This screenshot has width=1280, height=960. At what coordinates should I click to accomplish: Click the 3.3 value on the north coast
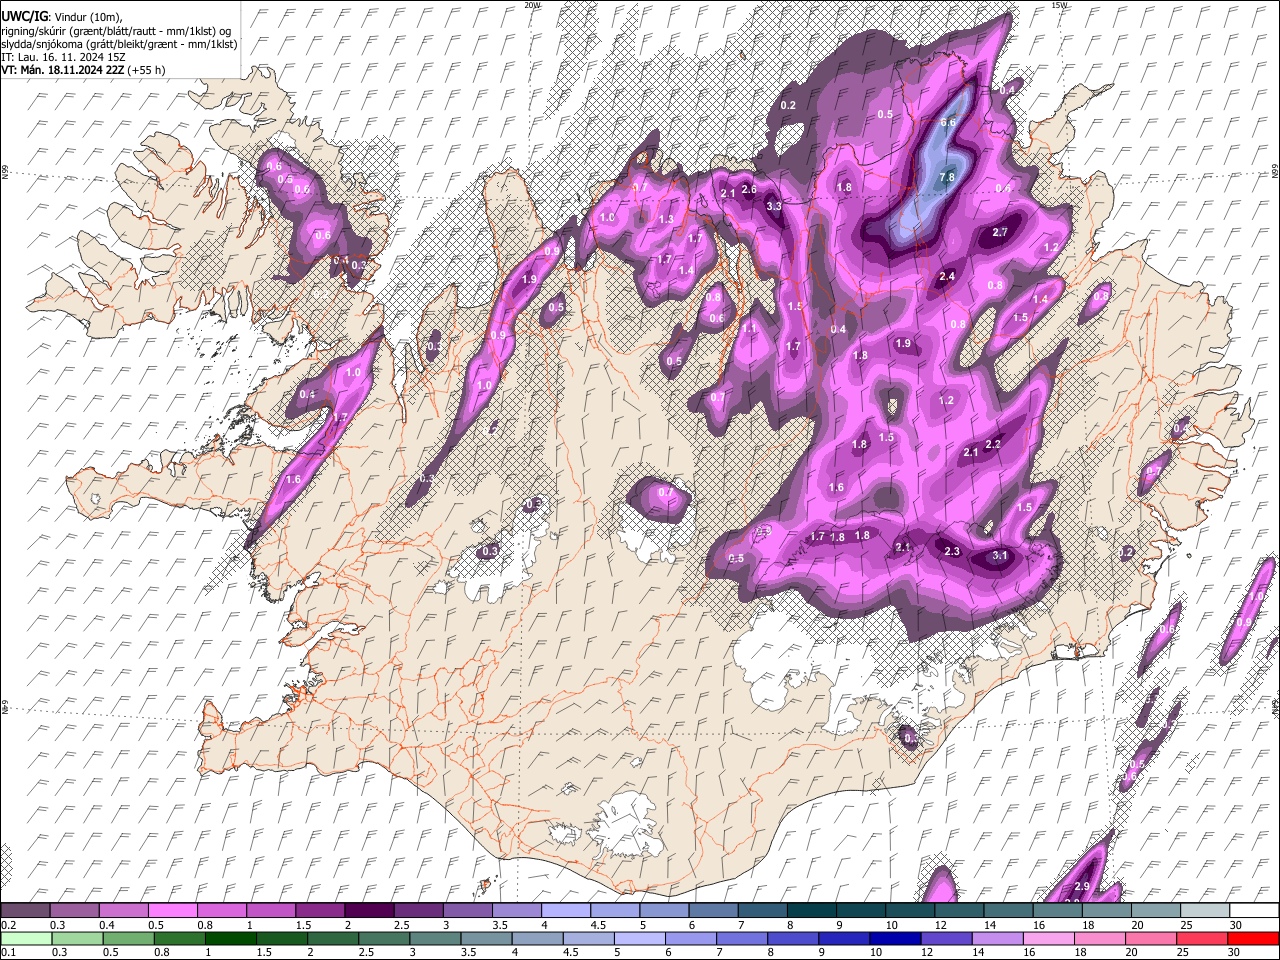[774, 206]
